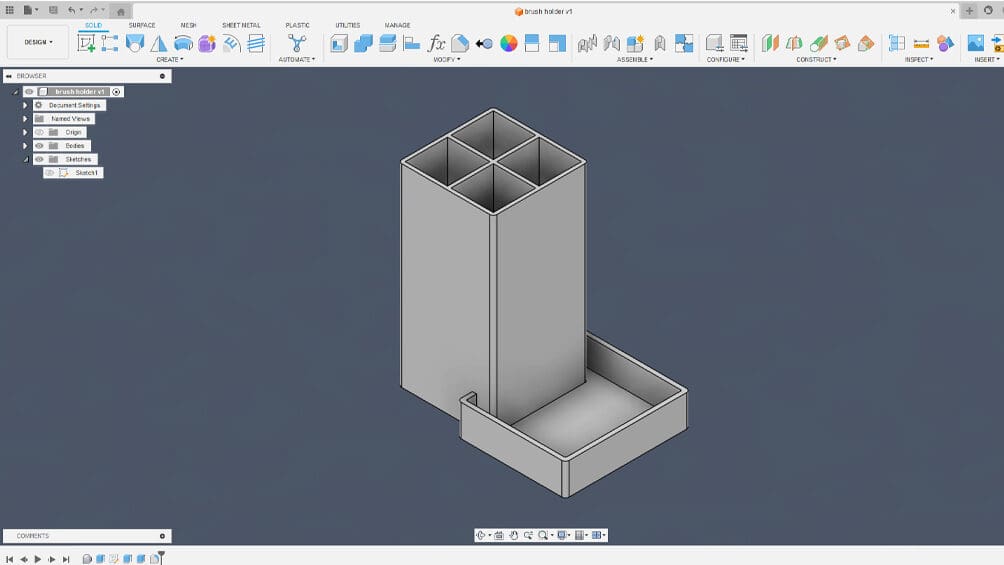Open the Align tool in Modify
The image size is (1004, 565).
[x=412, y=43]
